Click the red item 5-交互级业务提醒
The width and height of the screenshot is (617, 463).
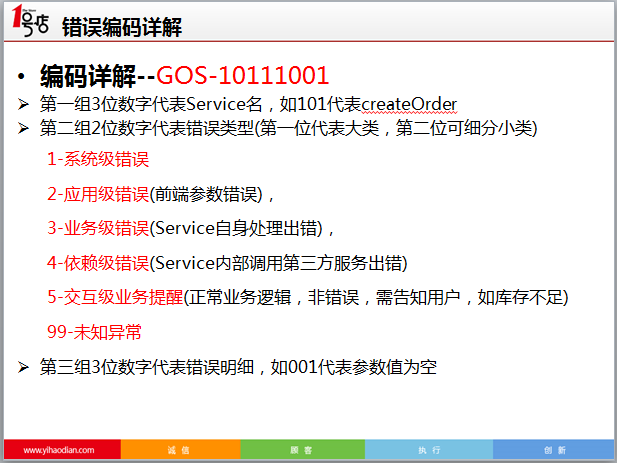(115, 297)
